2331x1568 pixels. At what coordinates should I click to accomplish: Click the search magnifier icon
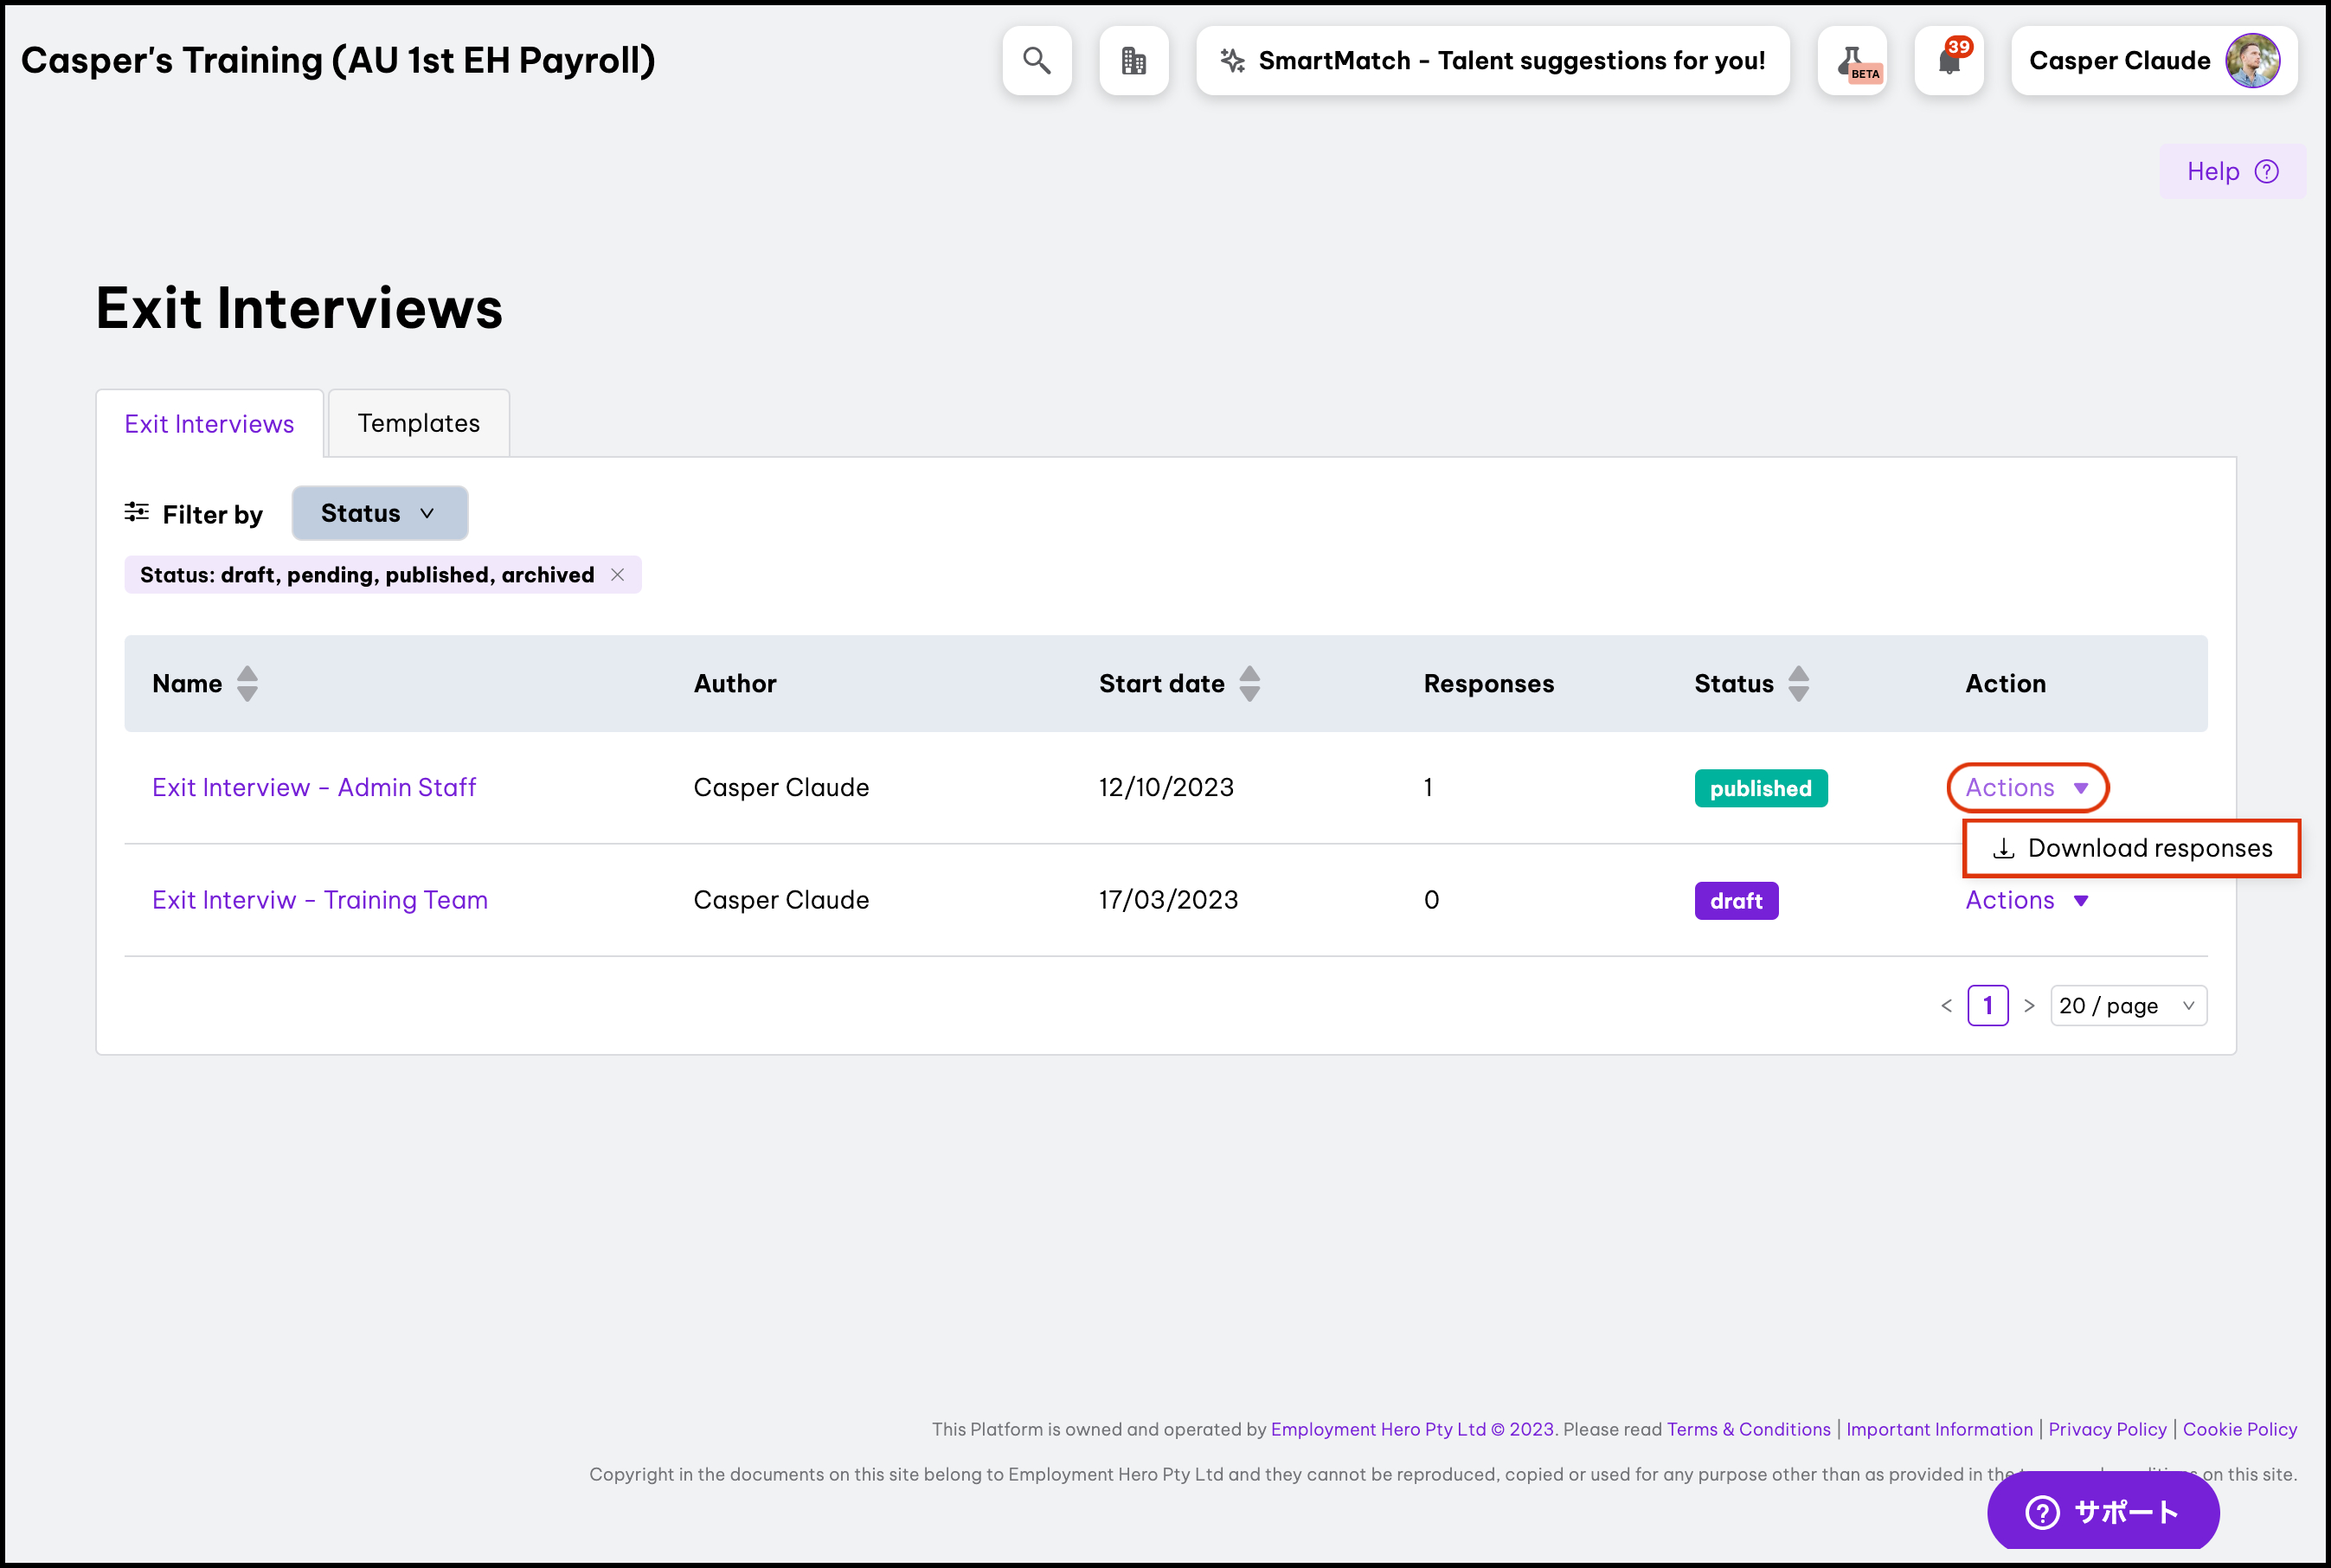click(x=1036, y=61)
